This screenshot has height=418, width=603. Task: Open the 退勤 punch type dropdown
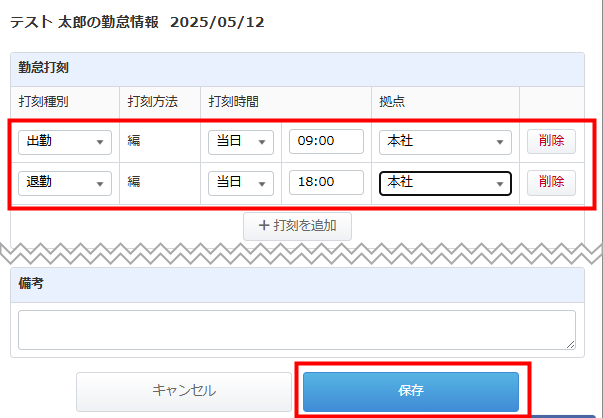click(65, 183)
